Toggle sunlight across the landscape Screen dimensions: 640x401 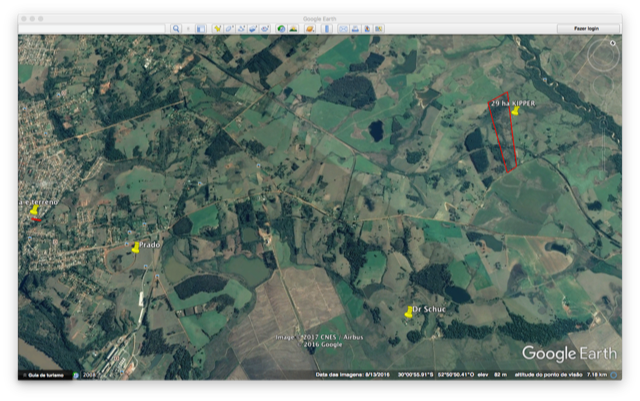coord(294,29)
